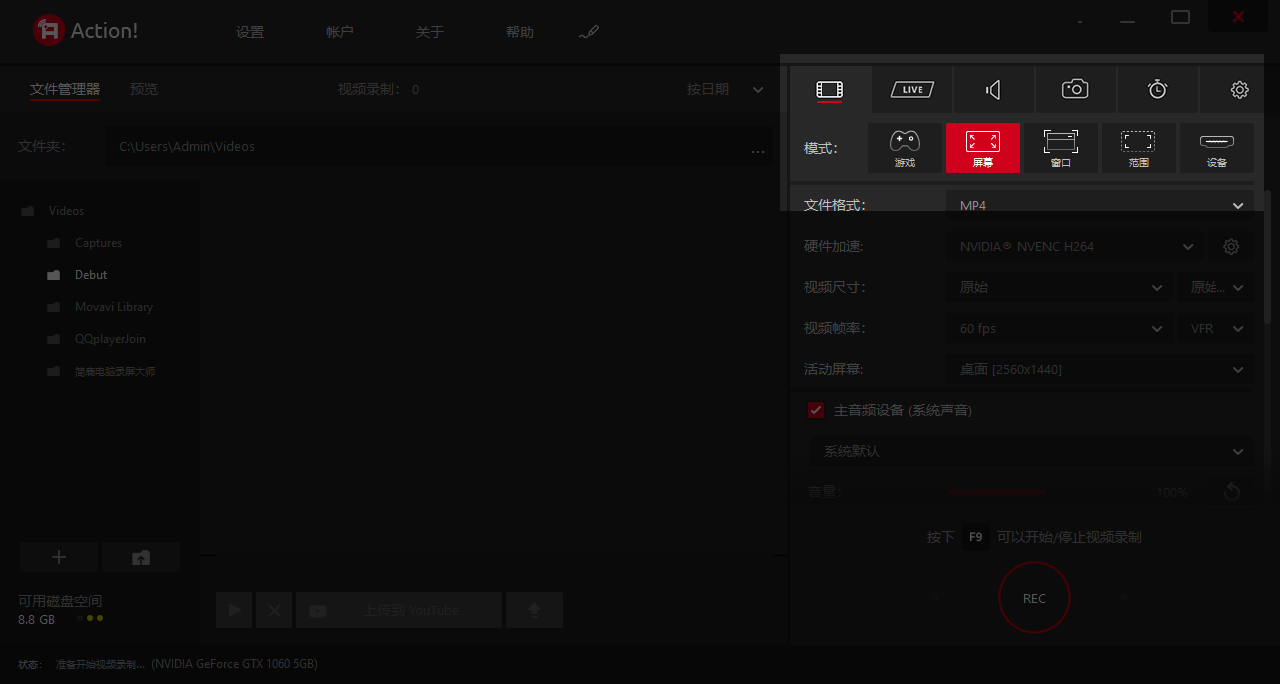1280x684 pixels.
Task: Open recorder settings via gear icon
Action: 1239,89
